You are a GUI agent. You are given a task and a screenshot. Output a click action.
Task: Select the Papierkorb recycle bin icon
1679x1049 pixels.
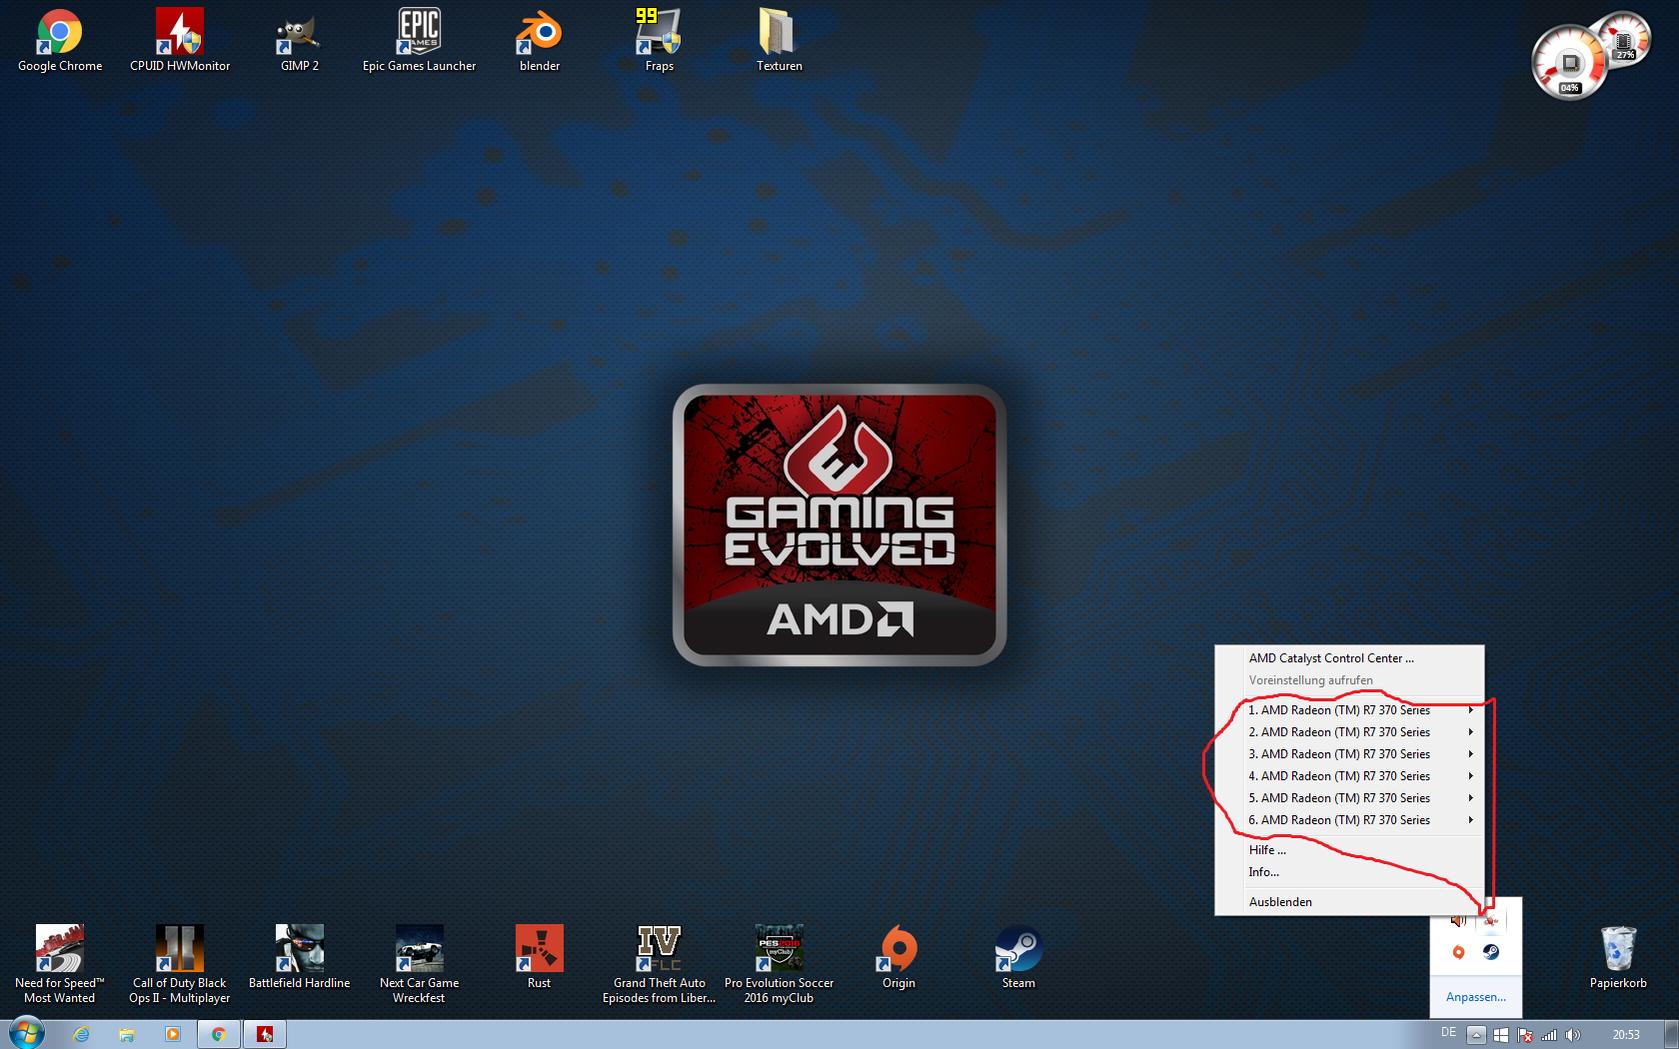pyautogui.click(x=1618, y=957)
